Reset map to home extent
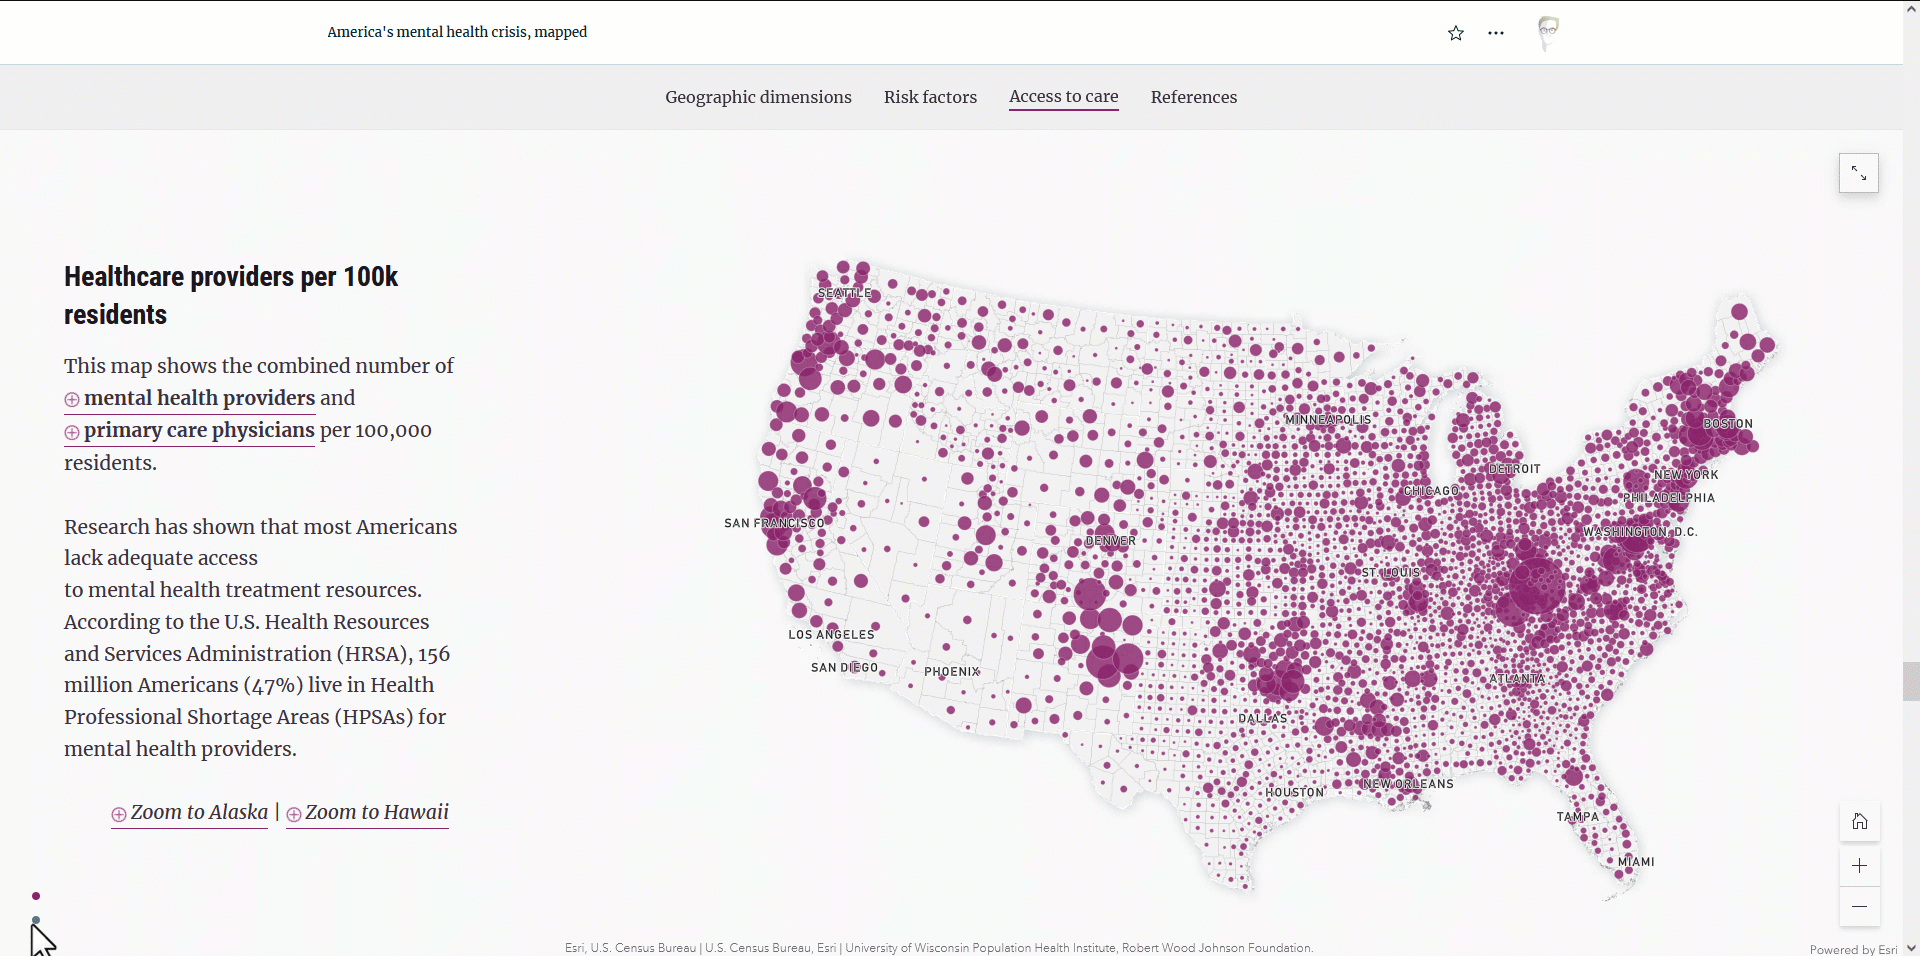Image resolution: width=1920 pixels, height=956 pixels. tap(1860, 822)
